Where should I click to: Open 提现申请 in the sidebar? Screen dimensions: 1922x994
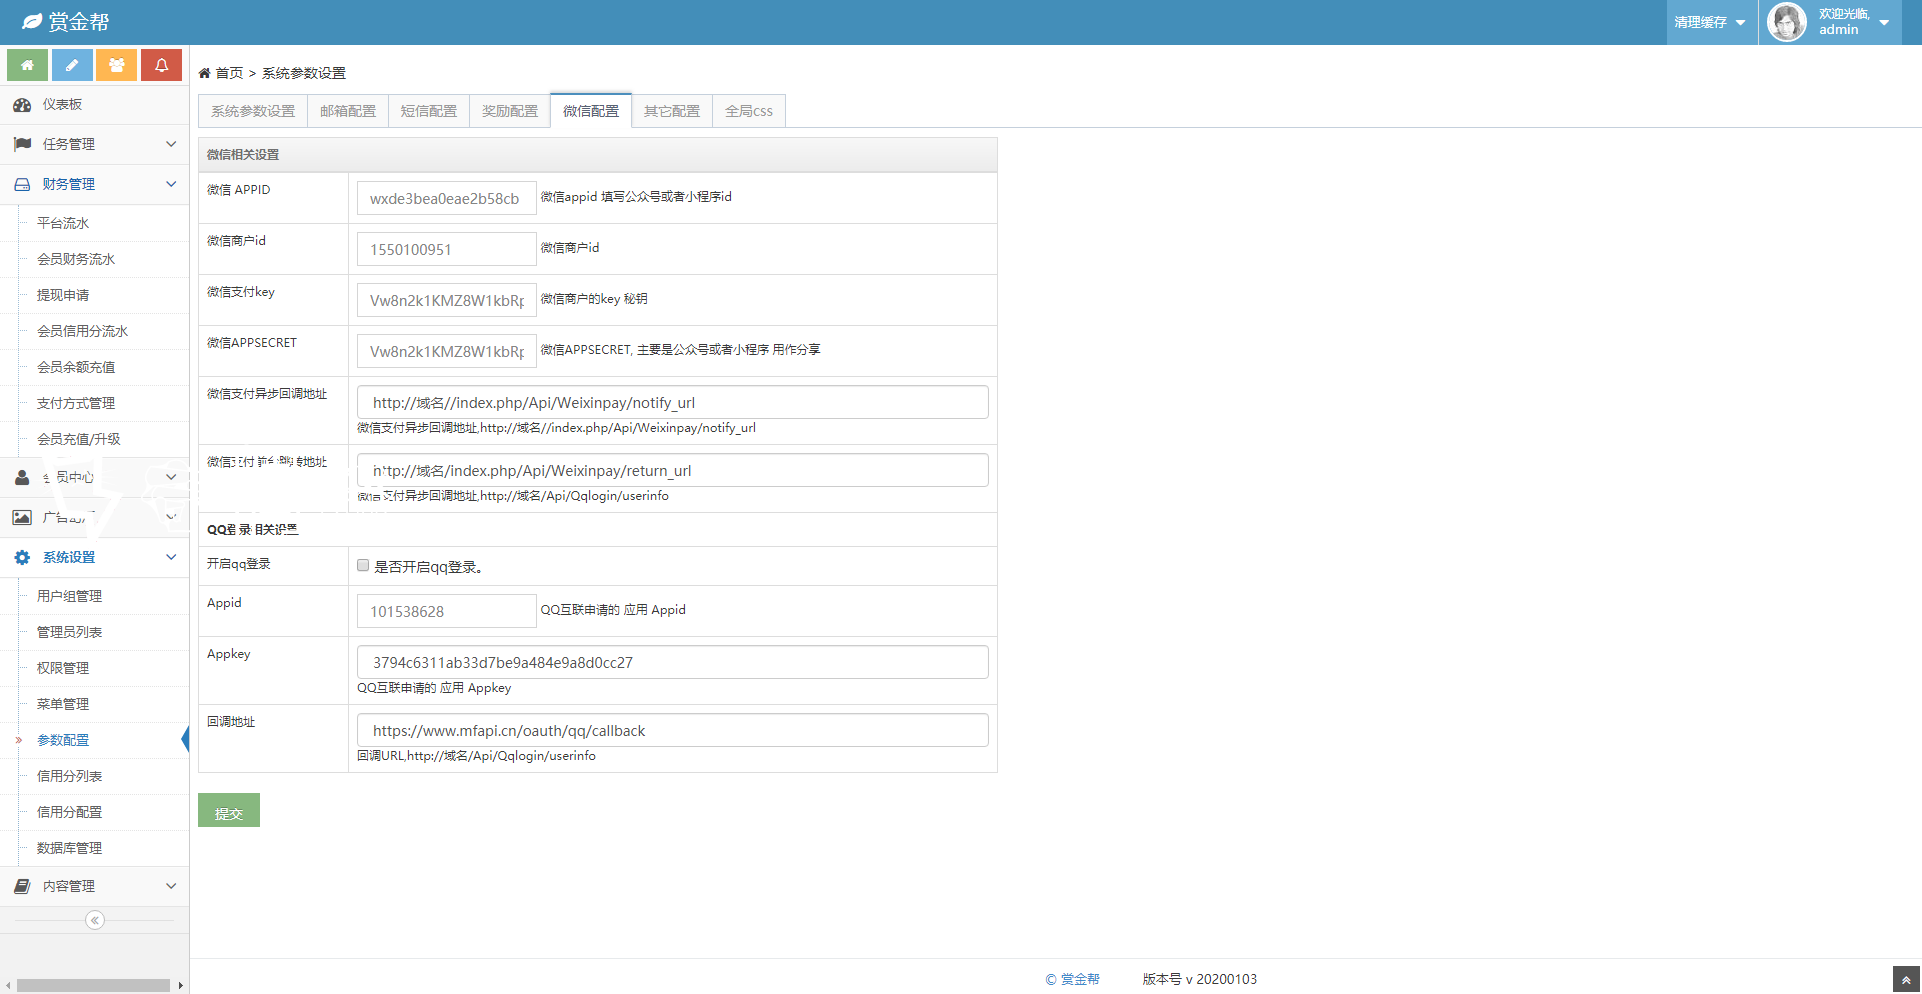point(63,295)
